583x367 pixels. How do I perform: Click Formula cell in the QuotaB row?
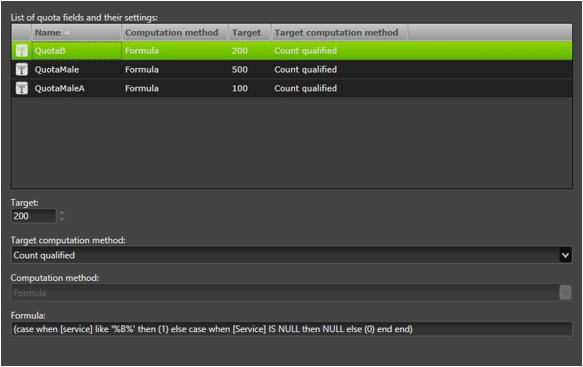(x=142, y=51)
